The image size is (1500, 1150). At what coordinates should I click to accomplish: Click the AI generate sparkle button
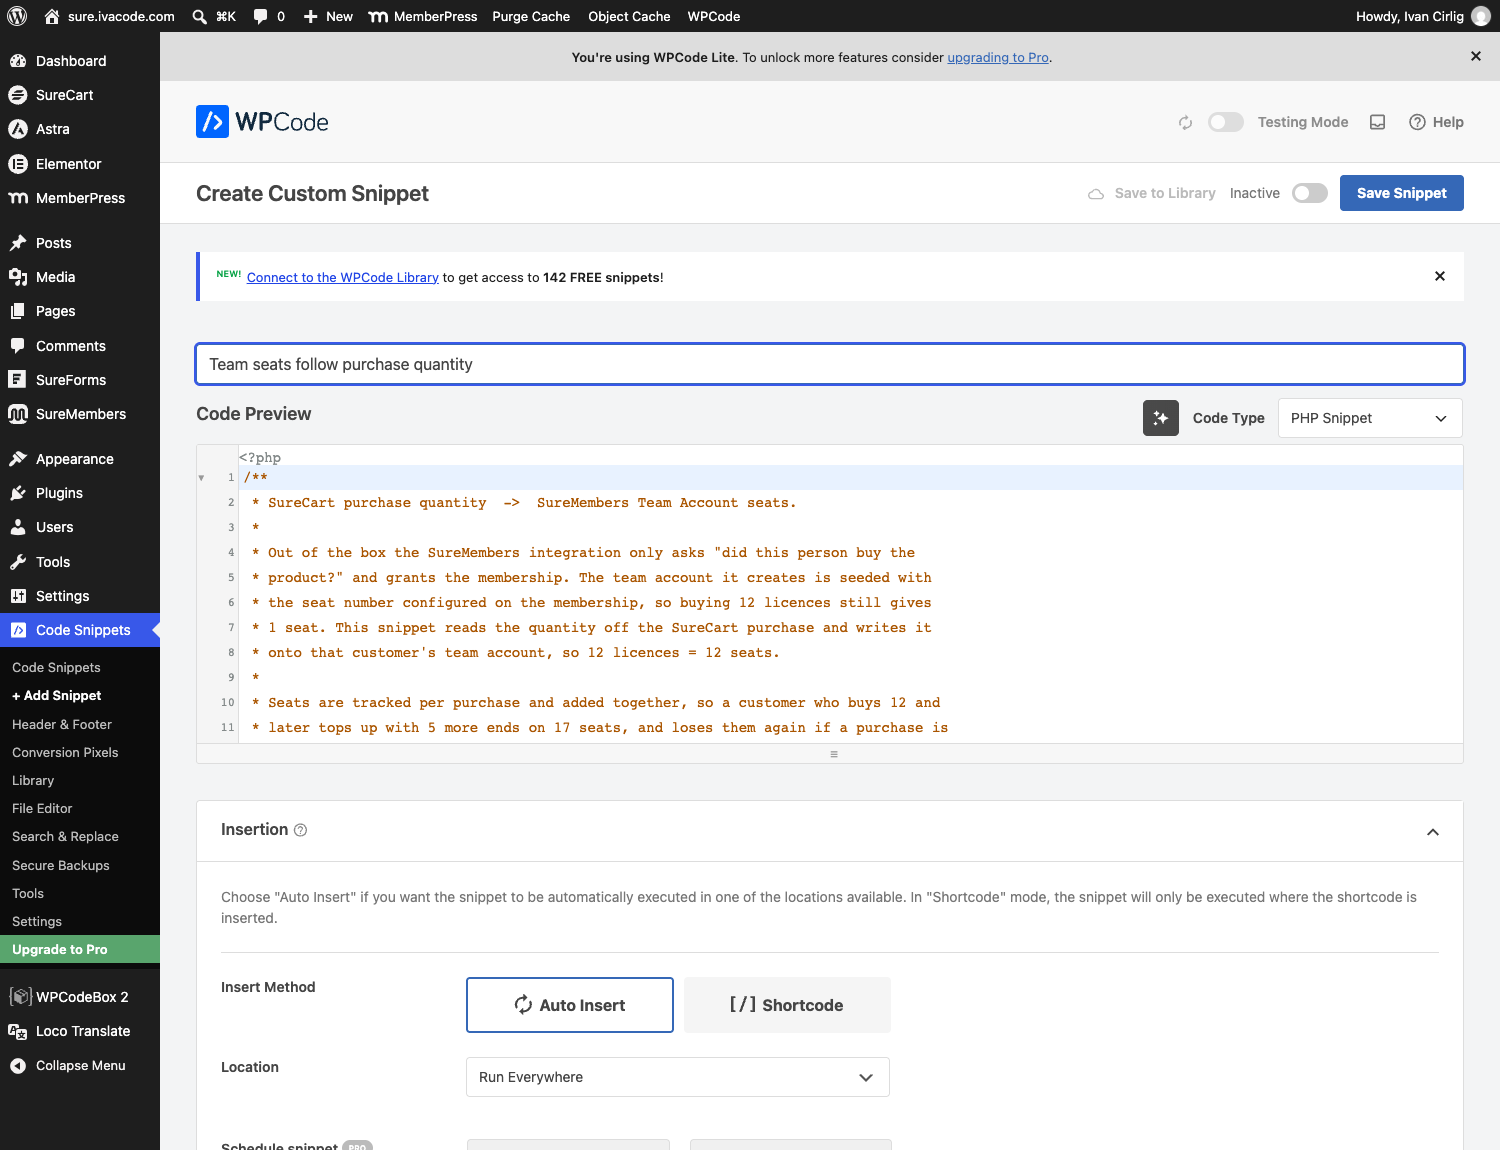[1161, 418]
